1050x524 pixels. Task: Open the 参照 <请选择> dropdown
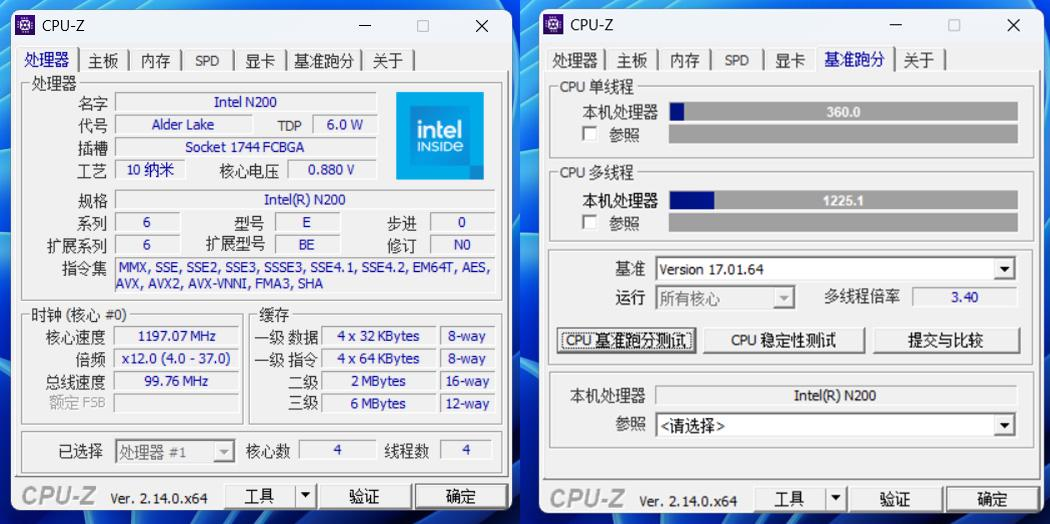(1004, 426)
